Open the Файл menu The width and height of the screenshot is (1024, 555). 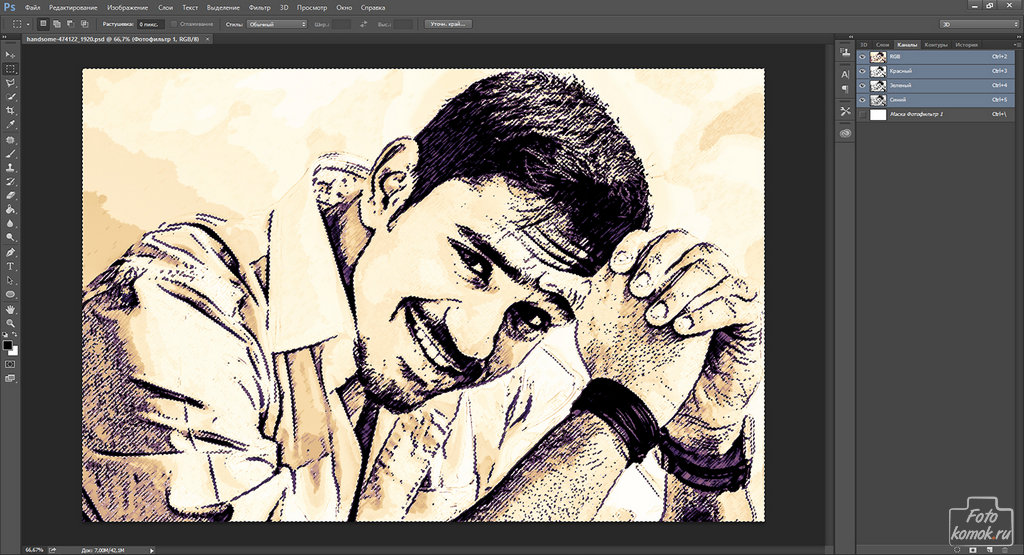(x=32, y=8)
